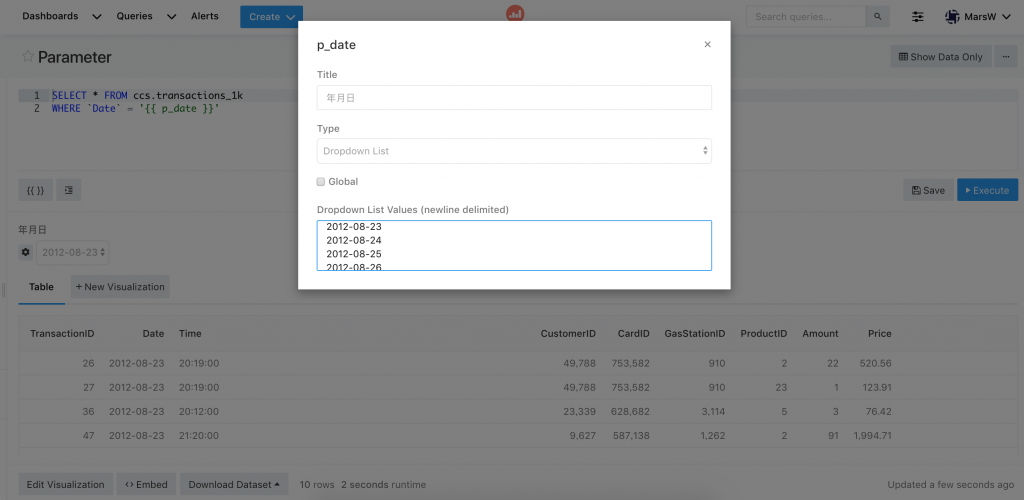Open the Alerts page
The image size is (1024, 500).
click(205, 16)
